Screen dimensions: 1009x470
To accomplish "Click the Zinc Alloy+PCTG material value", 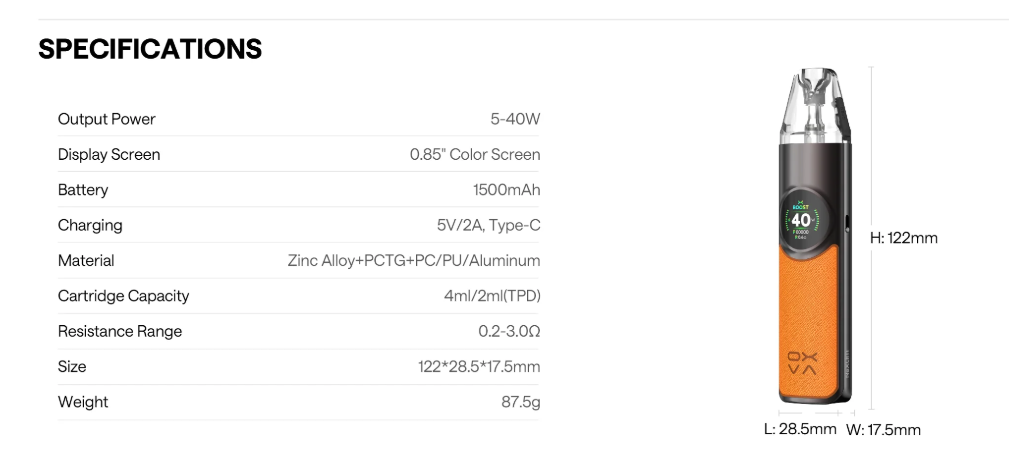I will click(x=413, y=261).
